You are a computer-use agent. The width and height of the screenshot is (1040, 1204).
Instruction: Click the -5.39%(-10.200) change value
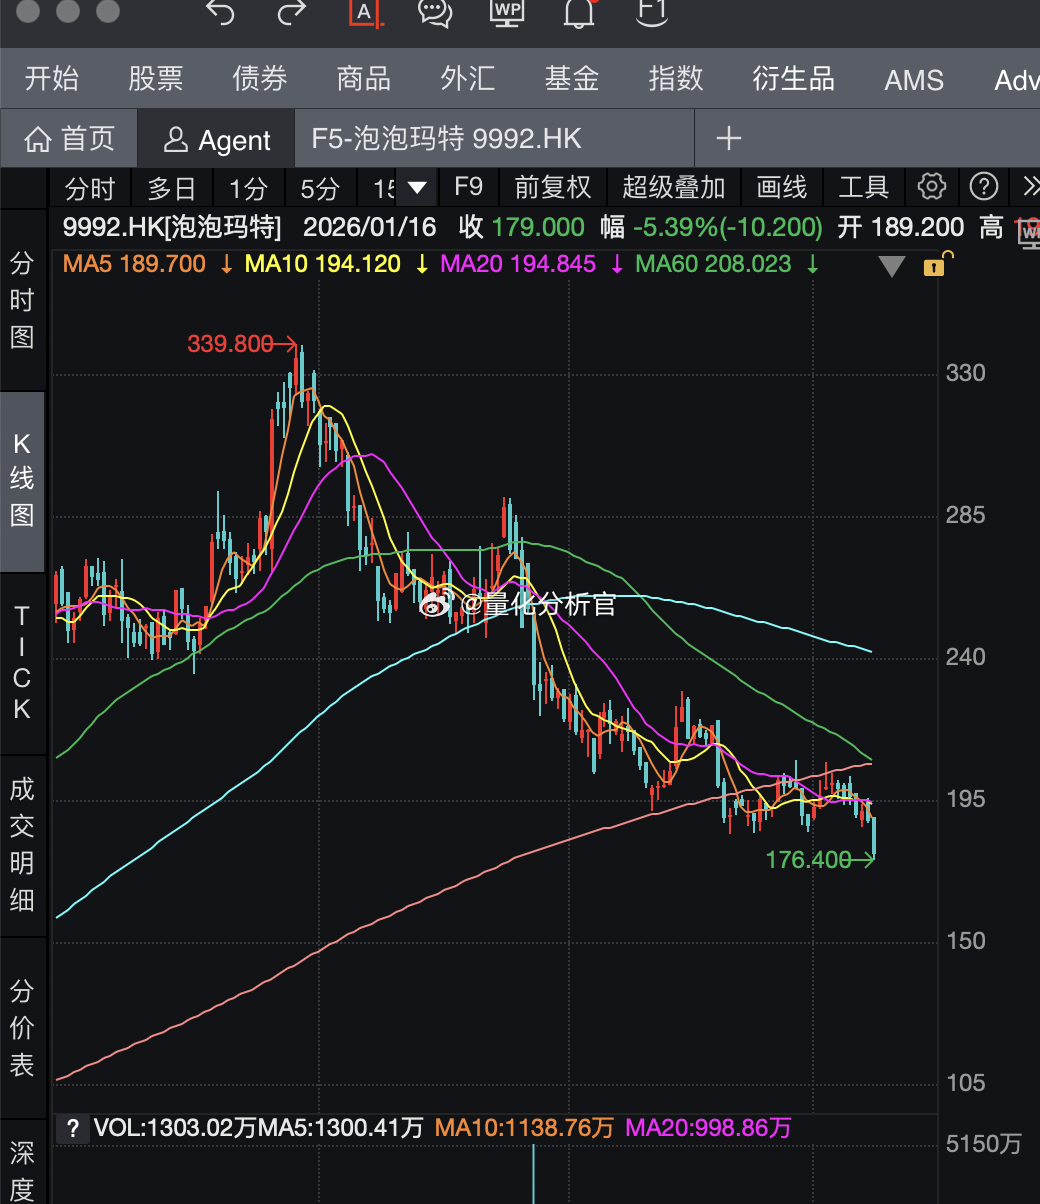click(x=728, y=227)
